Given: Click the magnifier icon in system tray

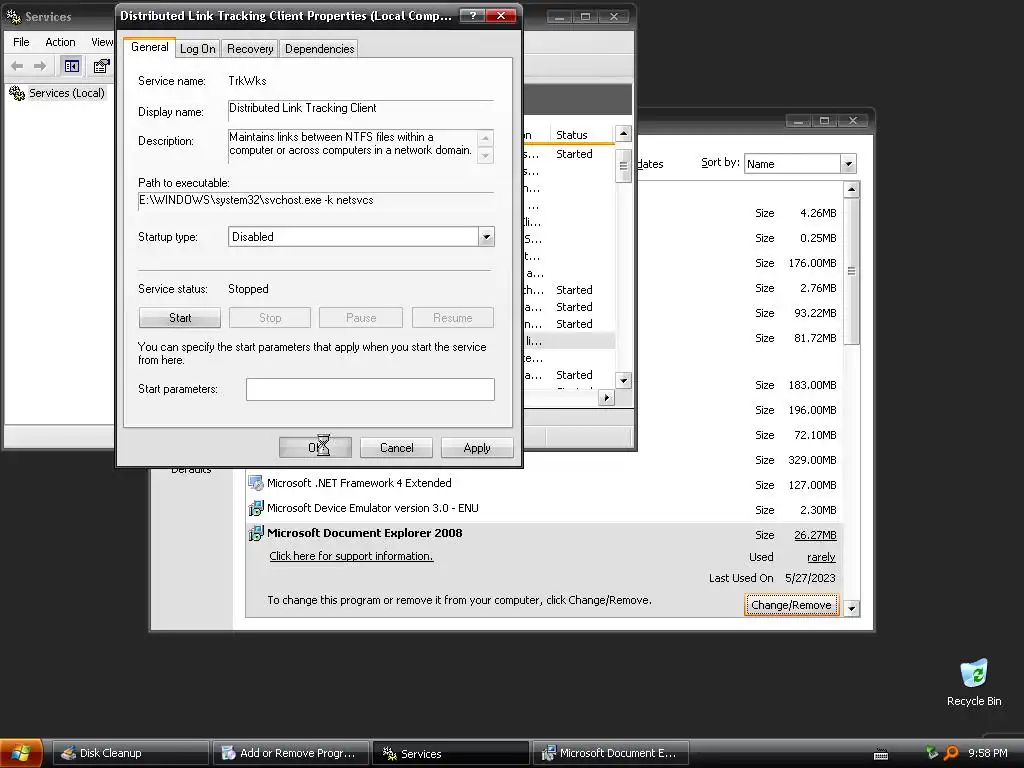Looking at the screenshot, I should (x=951, y=753).
